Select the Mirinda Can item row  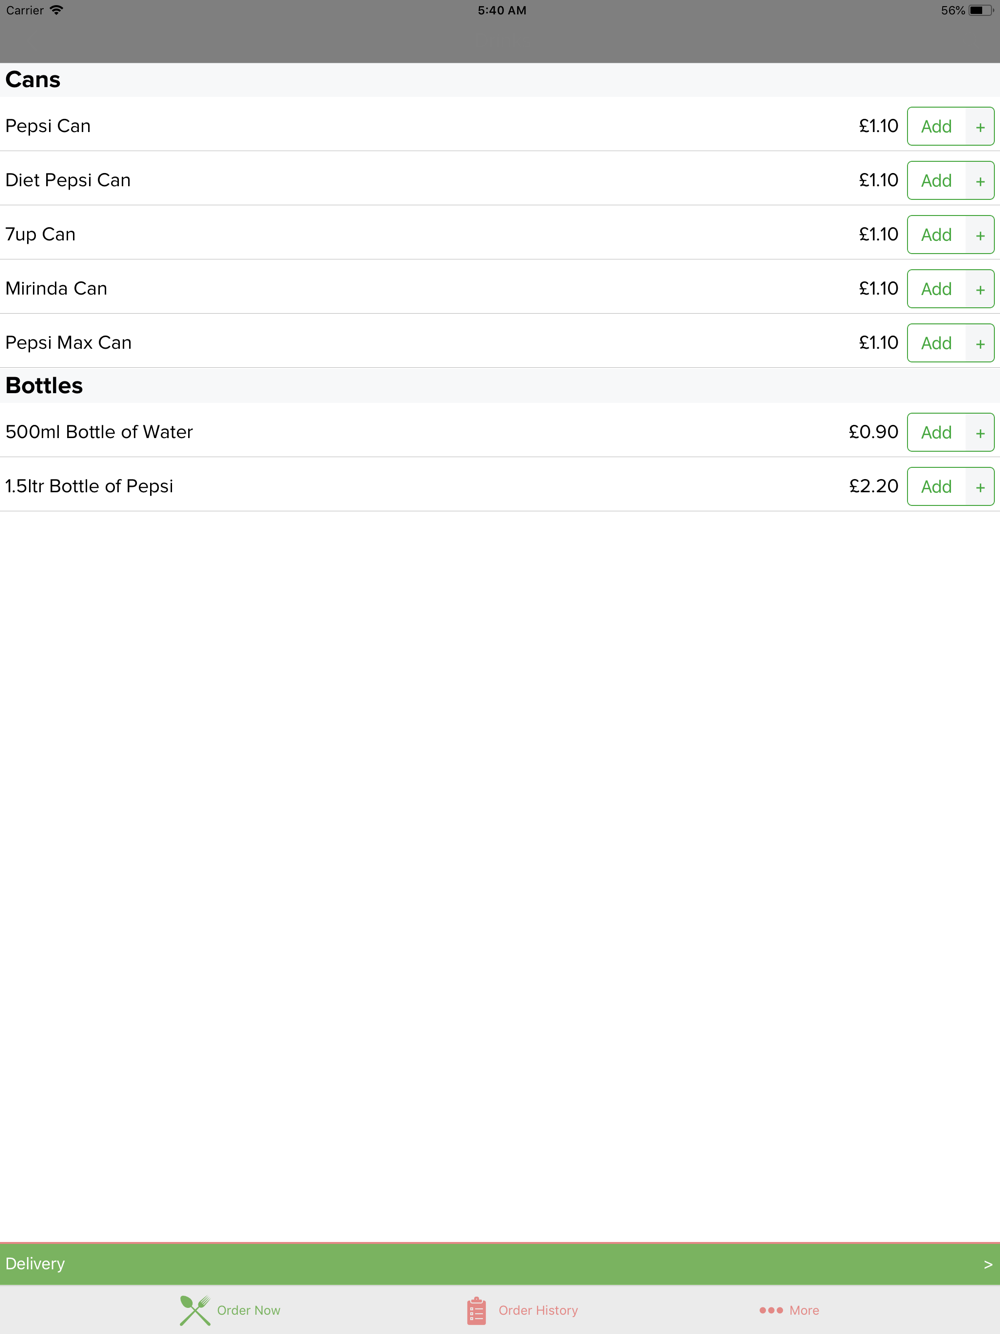tap(500, 288)
